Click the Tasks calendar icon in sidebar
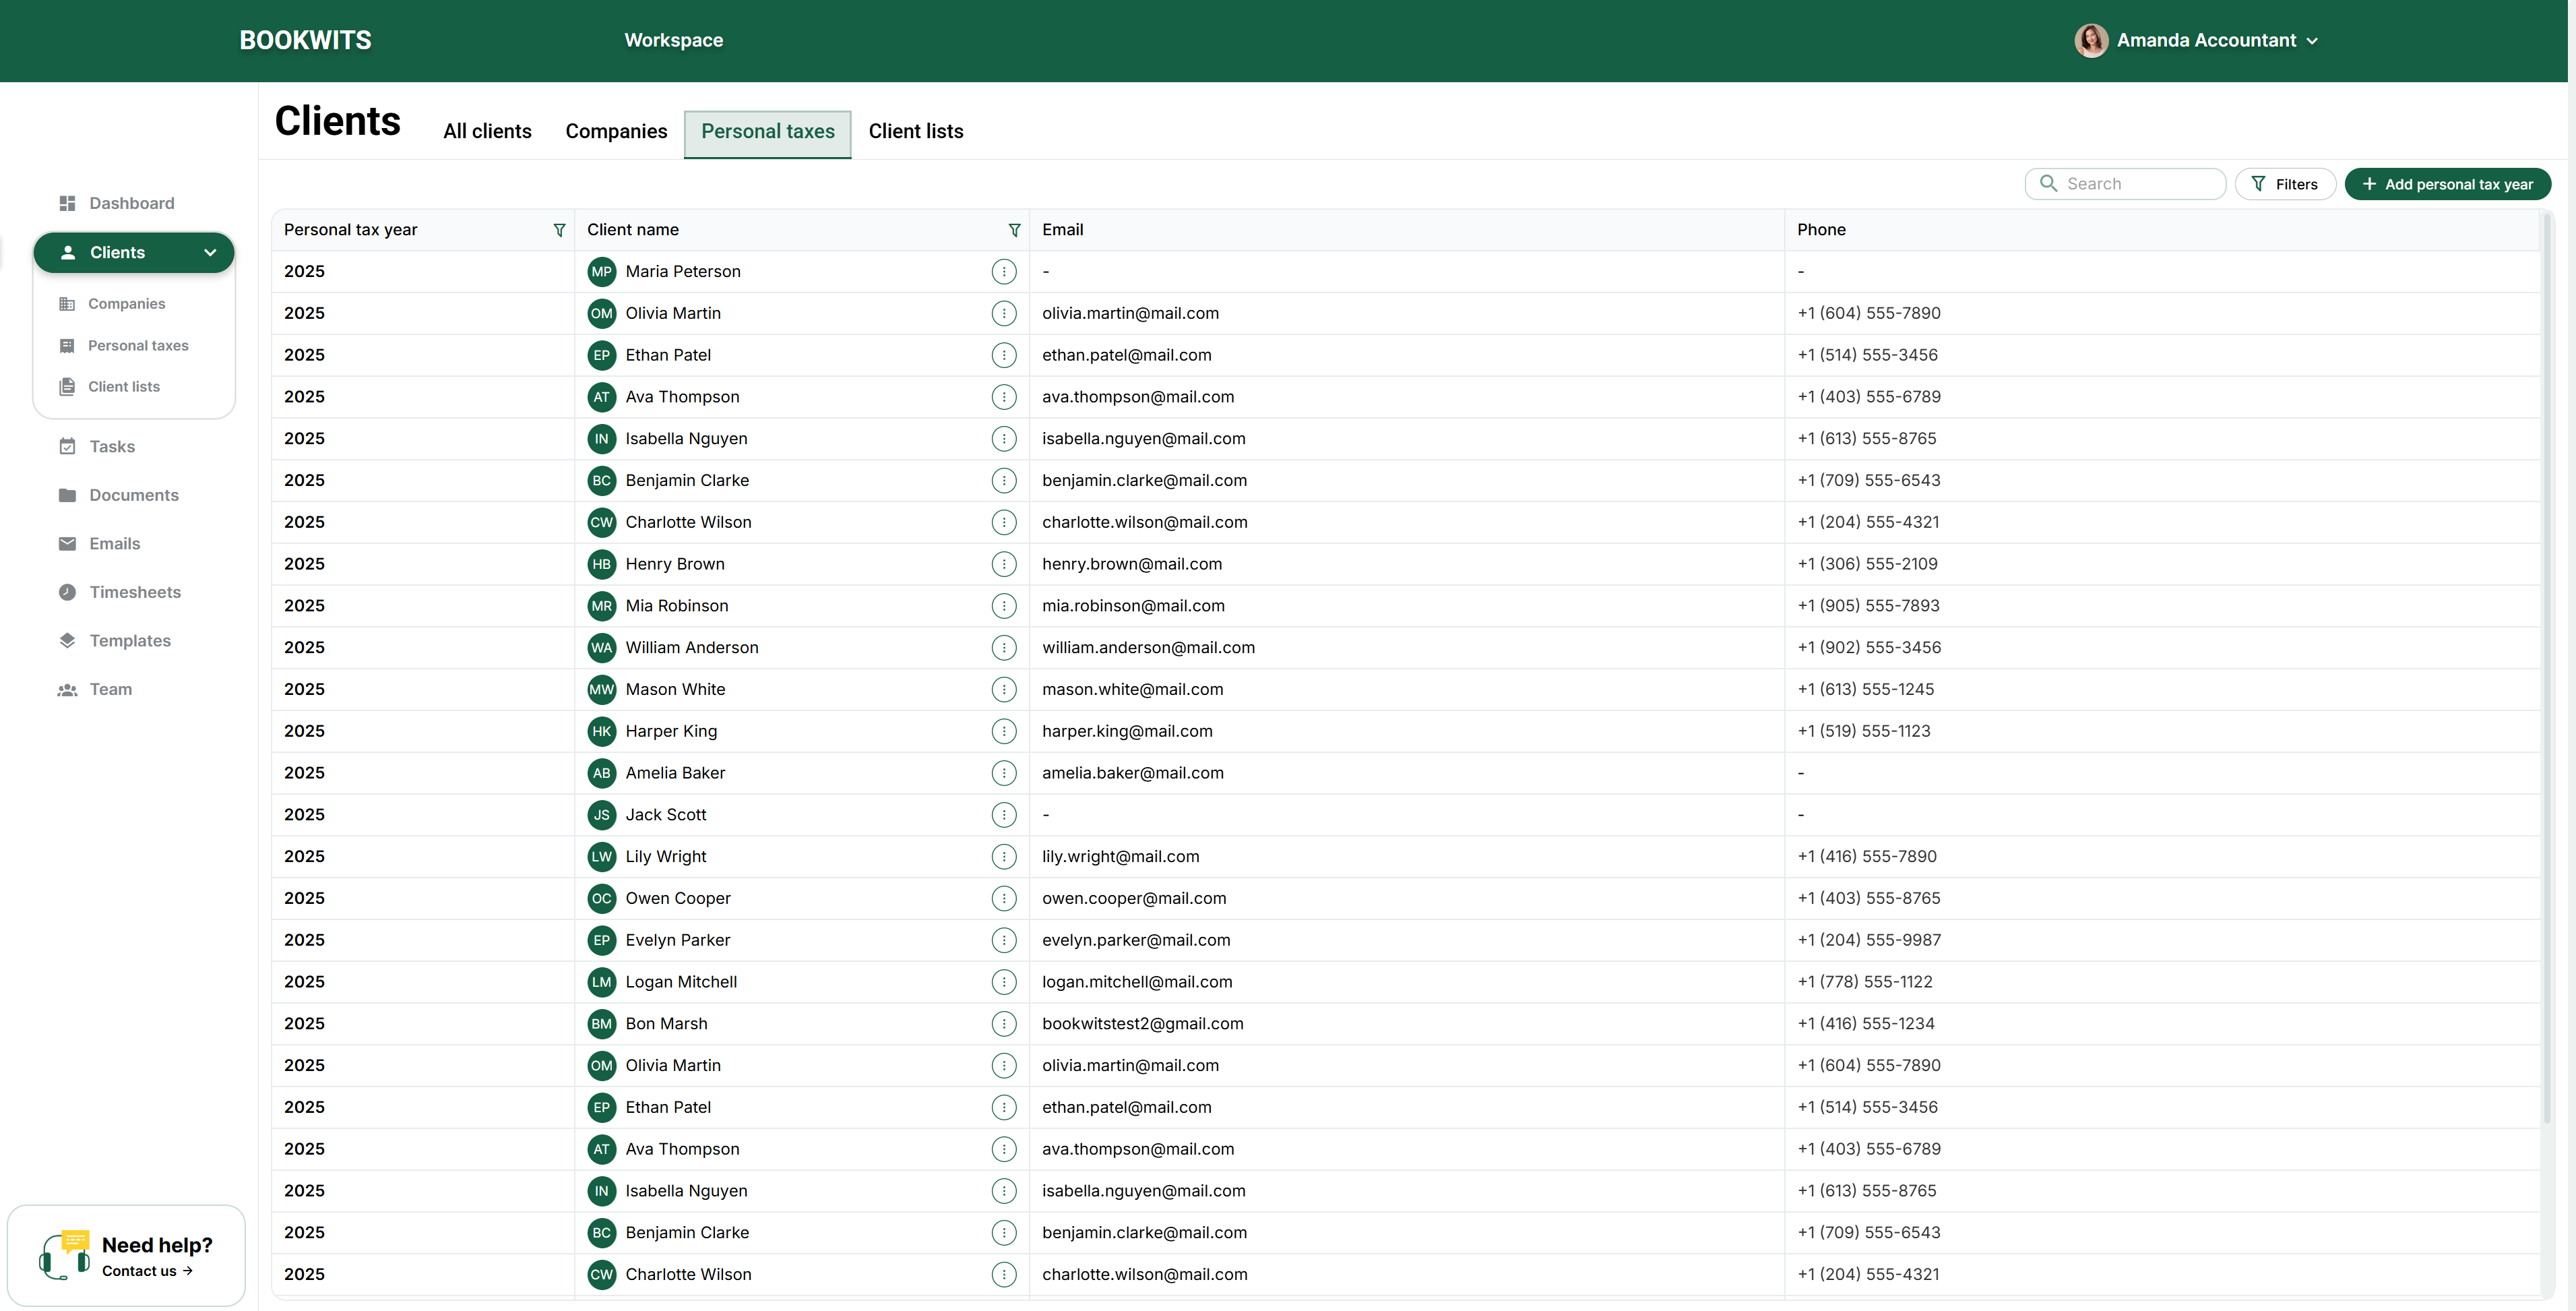The image size is (2576, 1311). tap(67, 446)
